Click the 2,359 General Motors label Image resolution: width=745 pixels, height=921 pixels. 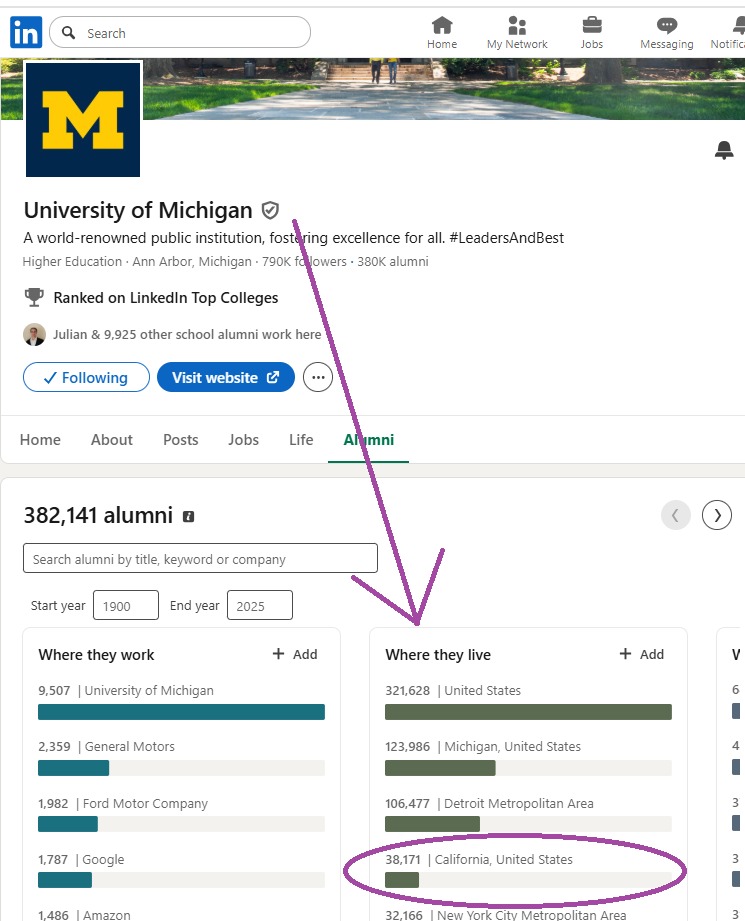tap(106, 747)
